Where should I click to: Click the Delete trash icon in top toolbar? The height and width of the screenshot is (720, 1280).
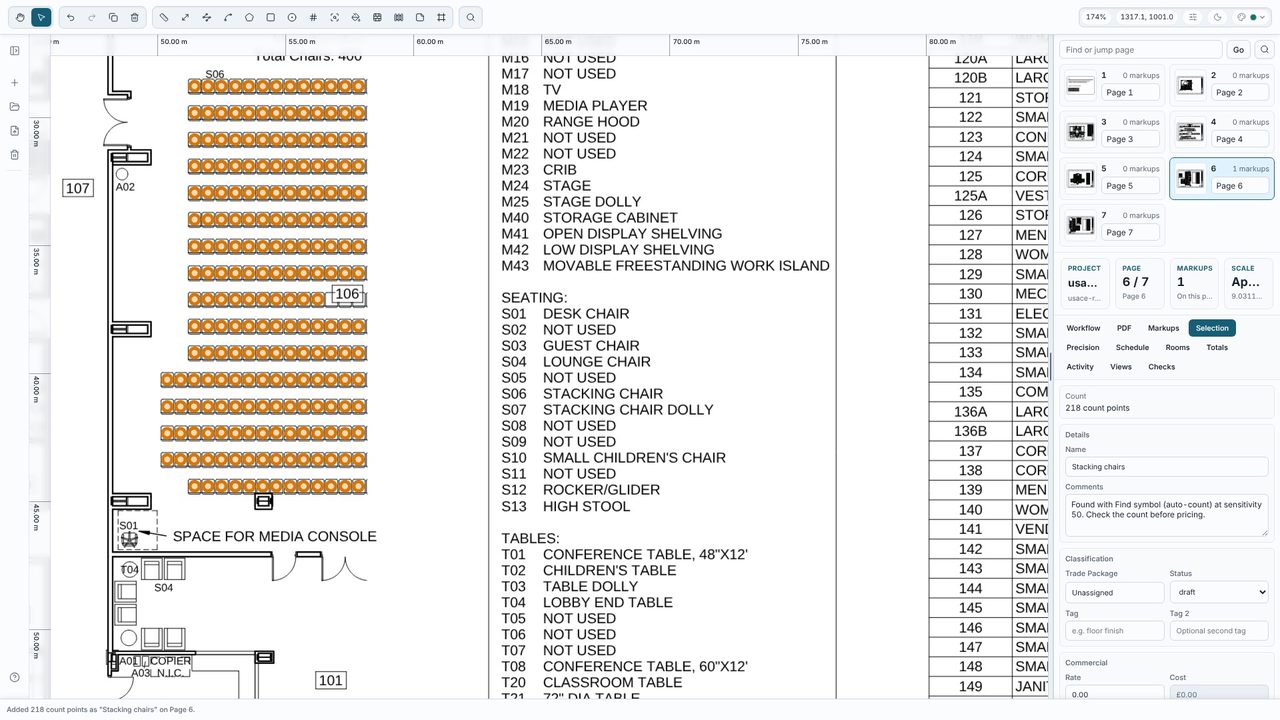pos(135,17)
